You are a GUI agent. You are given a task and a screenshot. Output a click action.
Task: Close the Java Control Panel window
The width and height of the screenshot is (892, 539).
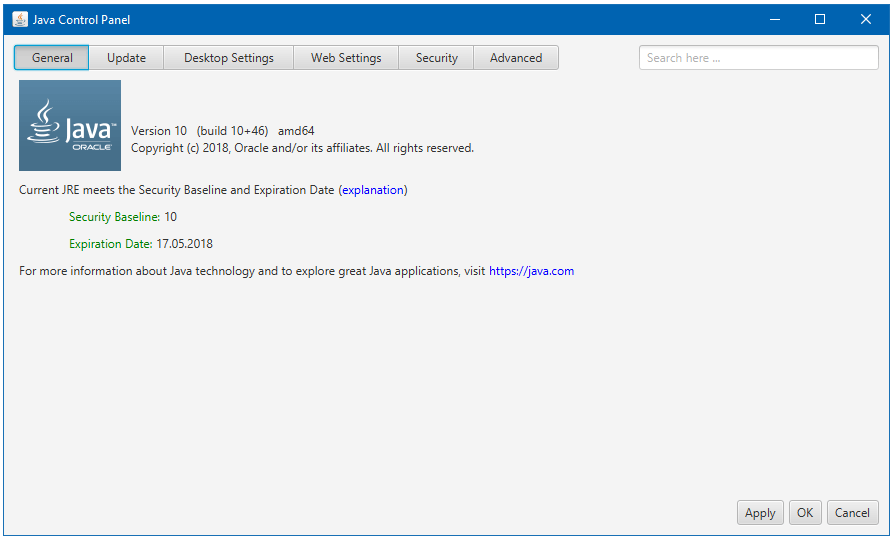click(x=866, y=19)
